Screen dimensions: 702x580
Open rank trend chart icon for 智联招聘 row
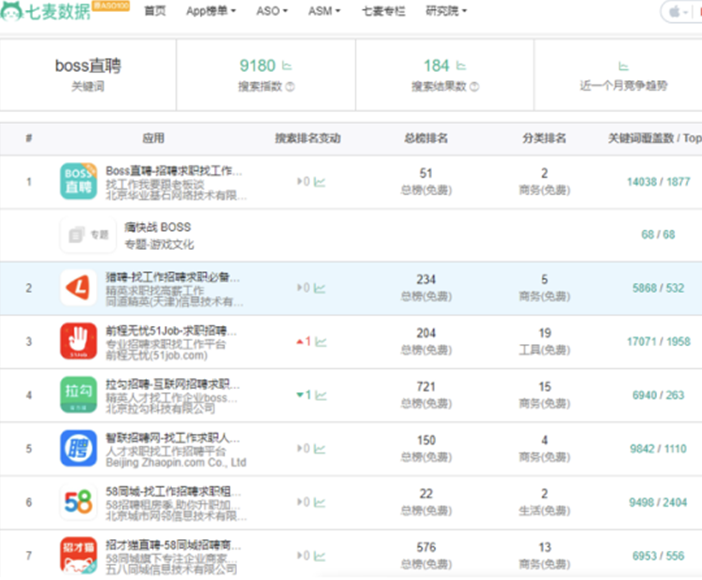point(319,449)
